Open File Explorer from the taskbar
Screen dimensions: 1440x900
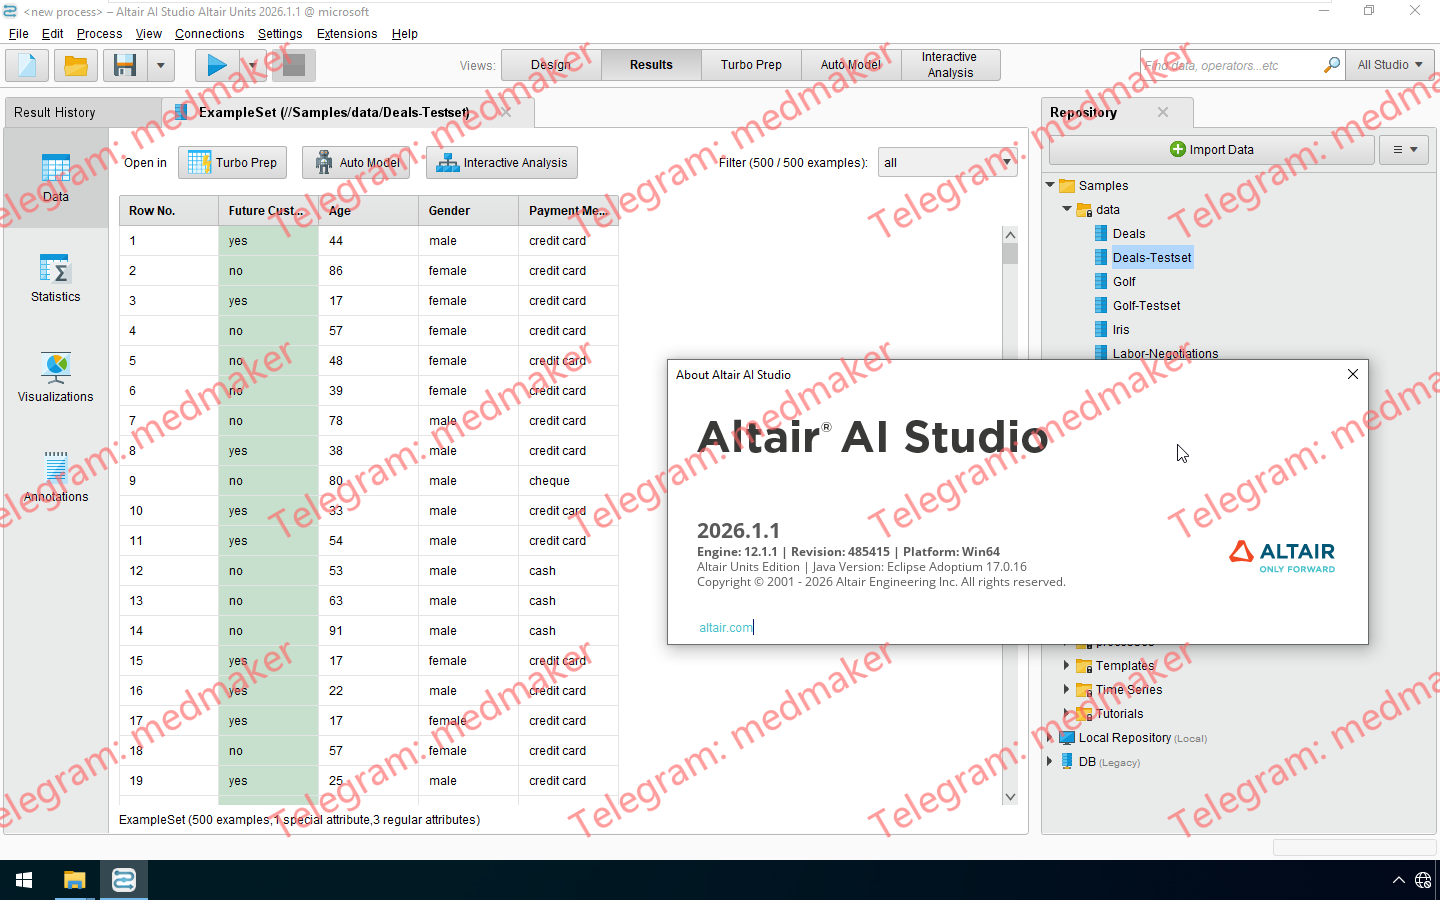coord(74,880)
